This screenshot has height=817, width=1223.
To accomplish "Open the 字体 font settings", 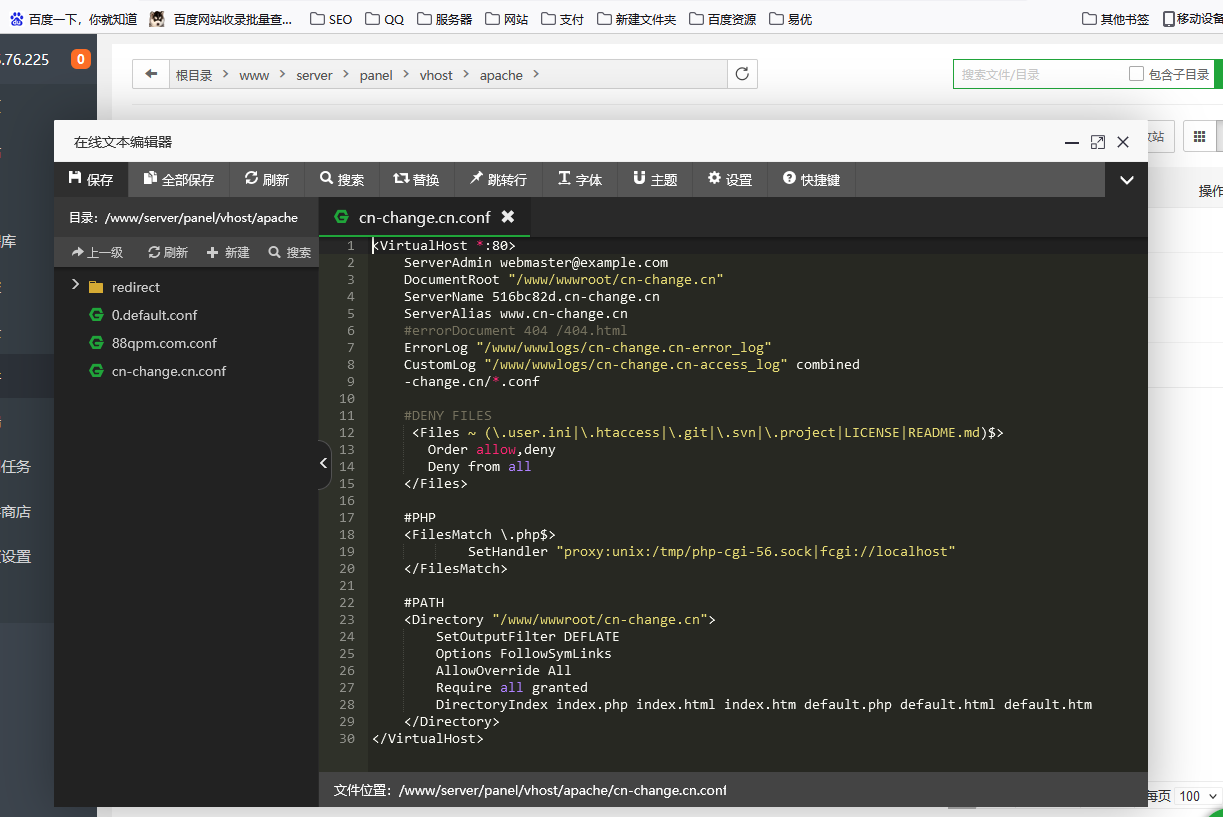I will click(580, 180).
